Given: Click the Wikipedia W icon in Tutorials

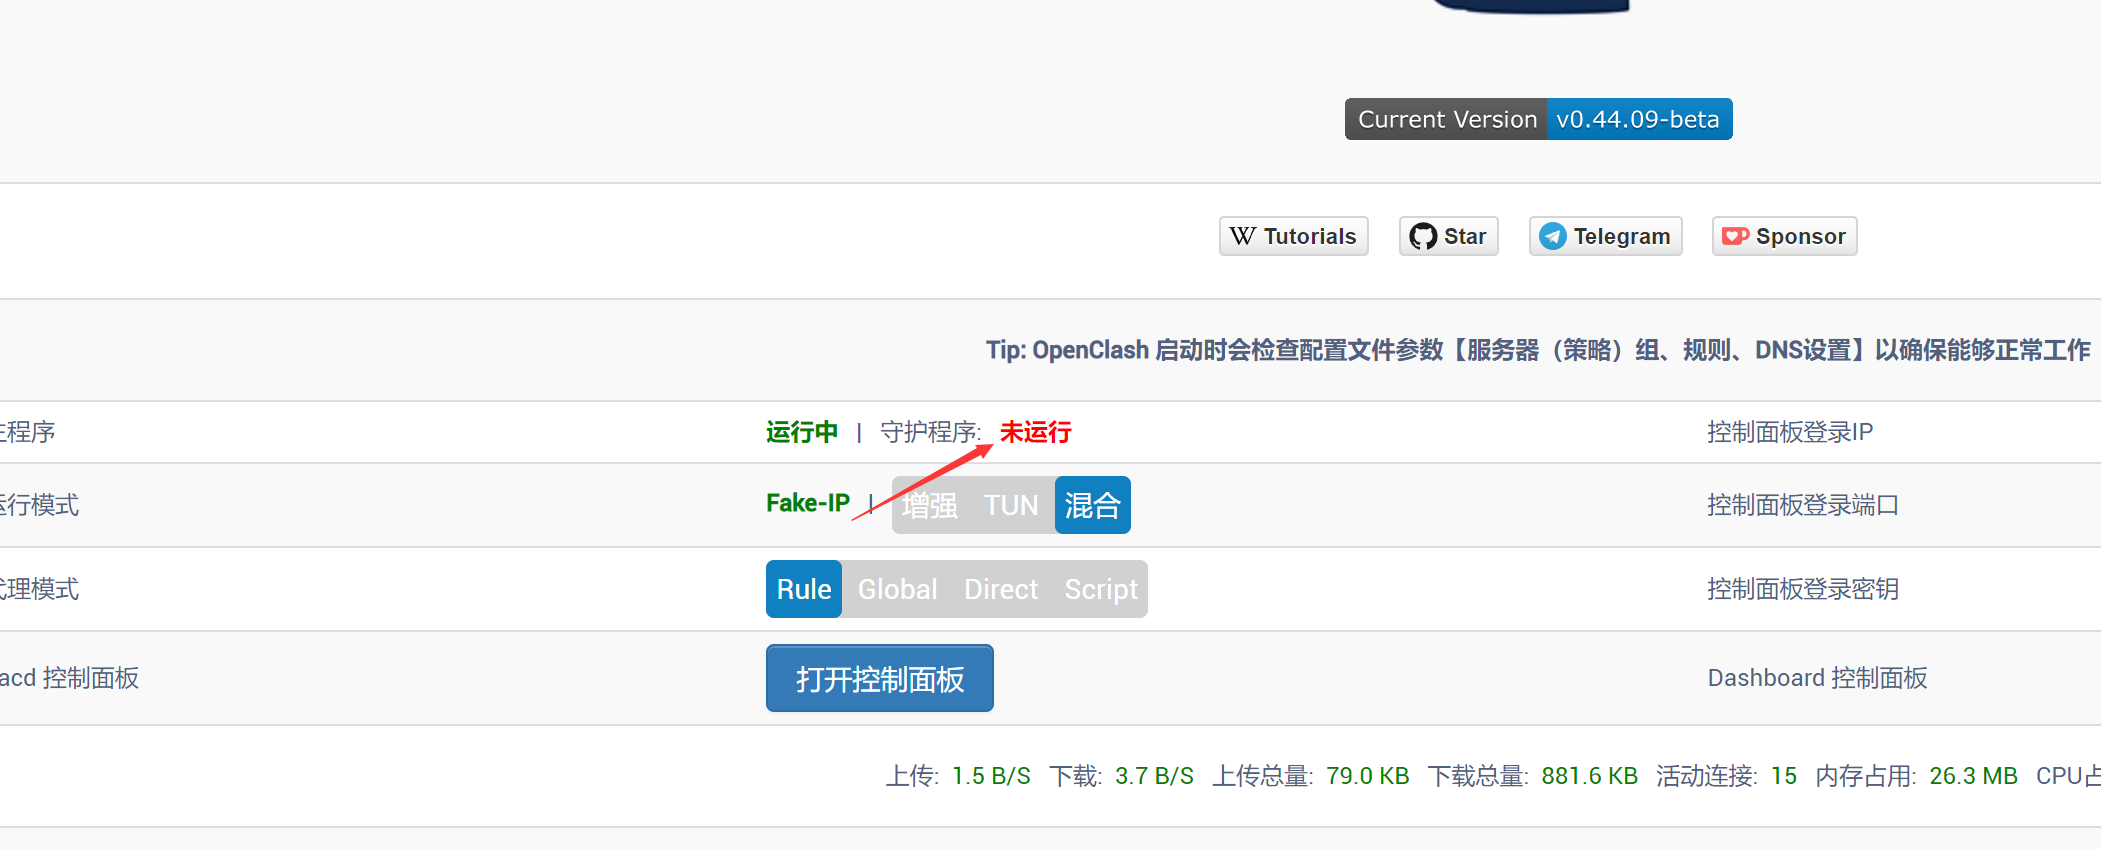Looking at the screenshot, I should pos(1243,236).
